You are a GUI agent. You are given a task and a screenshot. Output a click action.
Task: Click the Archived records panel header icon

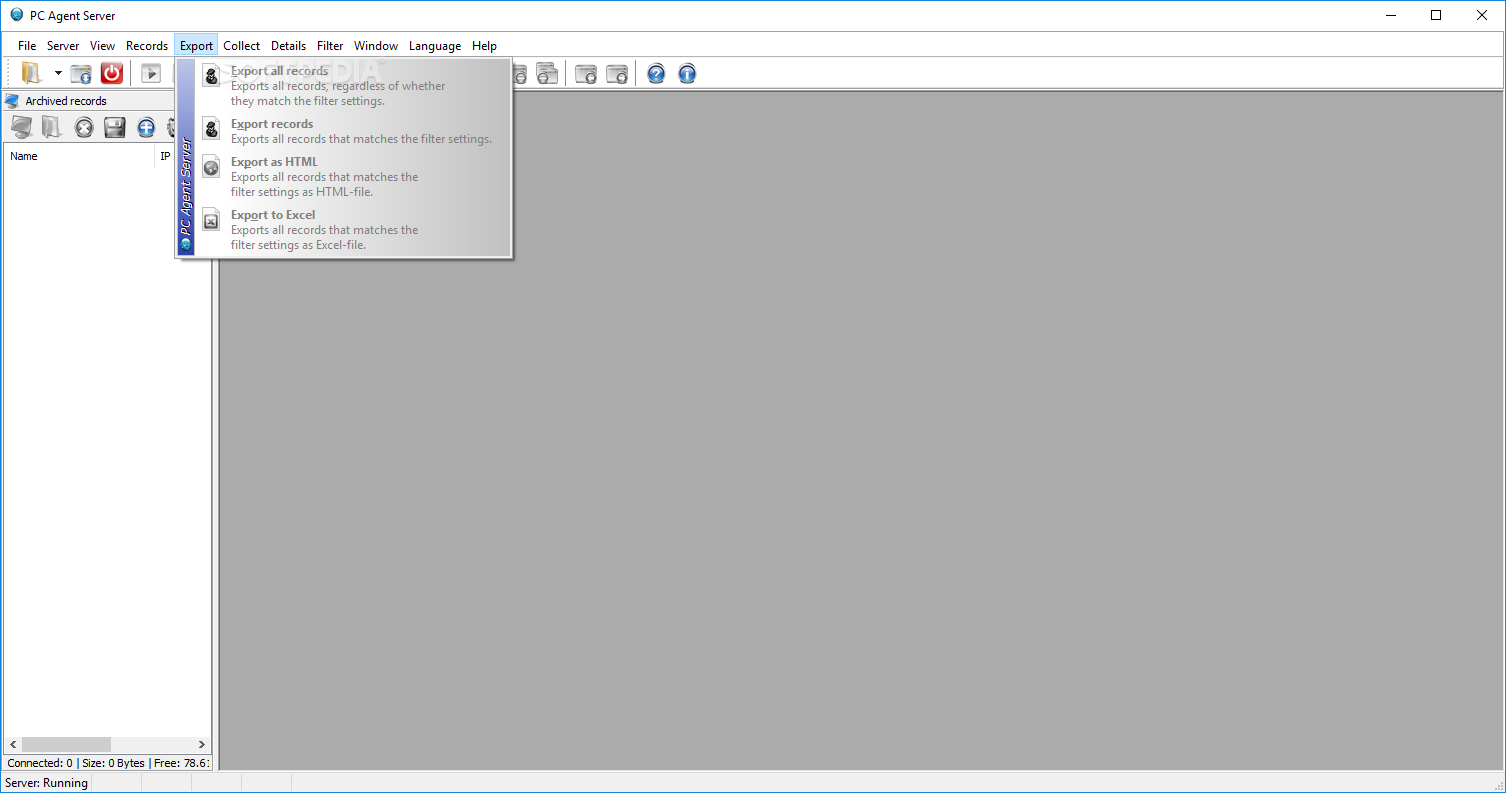(x=12, y=101)
